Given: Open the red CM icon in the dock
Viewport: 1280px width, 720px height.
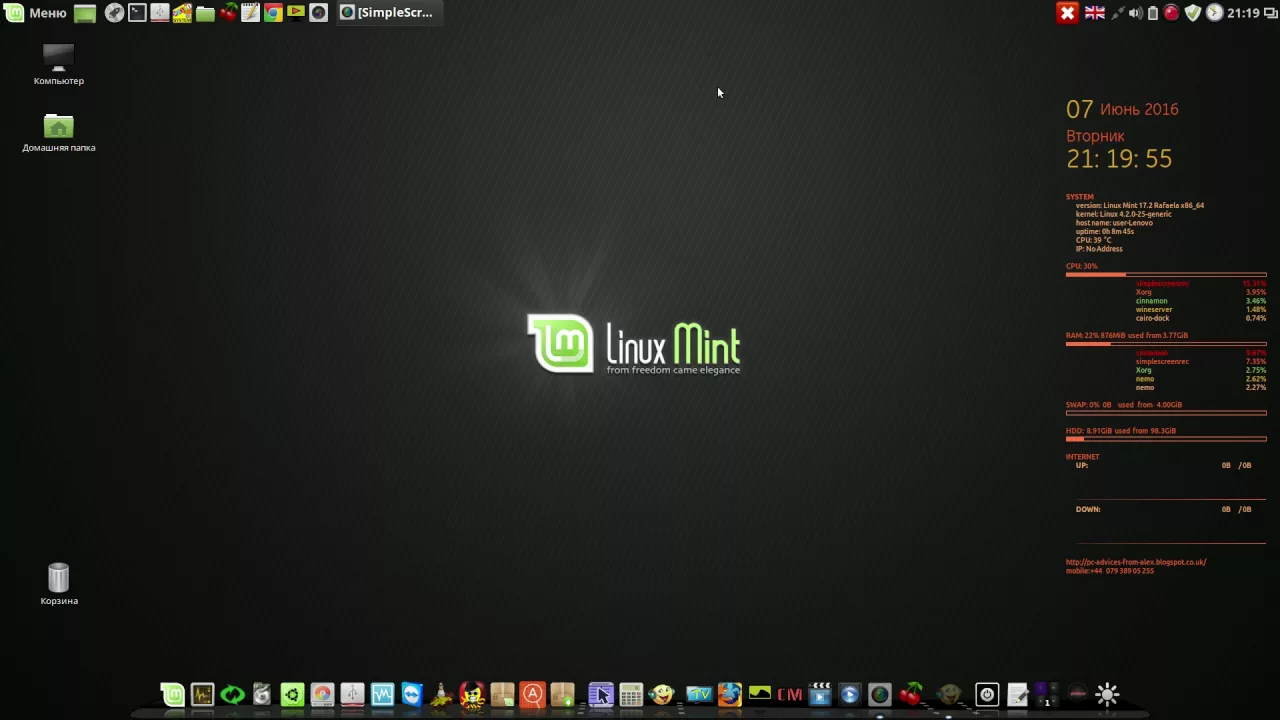Looking at the screenshot, I should pyautogui.click(x=790, y=694).
